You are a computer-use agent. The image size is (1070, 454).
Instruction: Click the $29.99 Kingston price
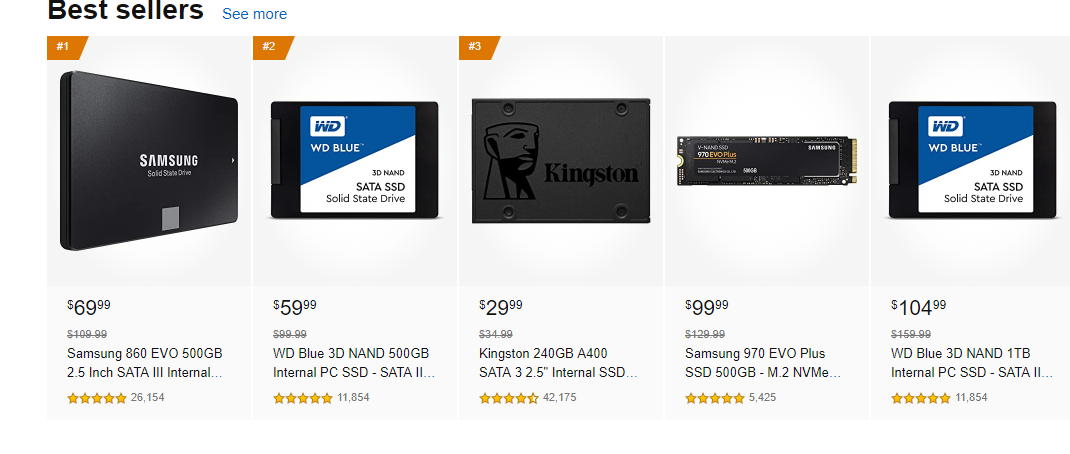point(501,307)
